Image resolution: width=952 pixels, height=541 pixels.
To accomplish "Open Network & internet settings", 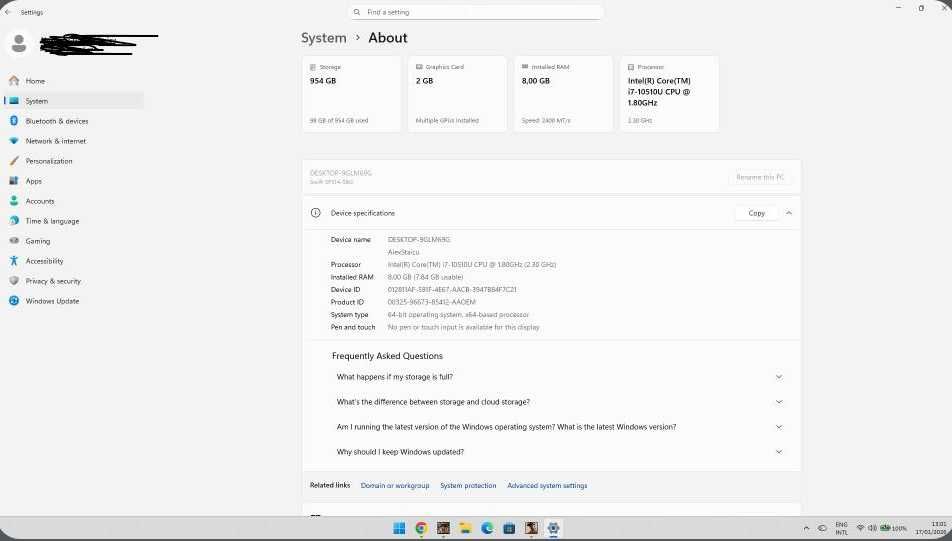I will coord(74,141).
